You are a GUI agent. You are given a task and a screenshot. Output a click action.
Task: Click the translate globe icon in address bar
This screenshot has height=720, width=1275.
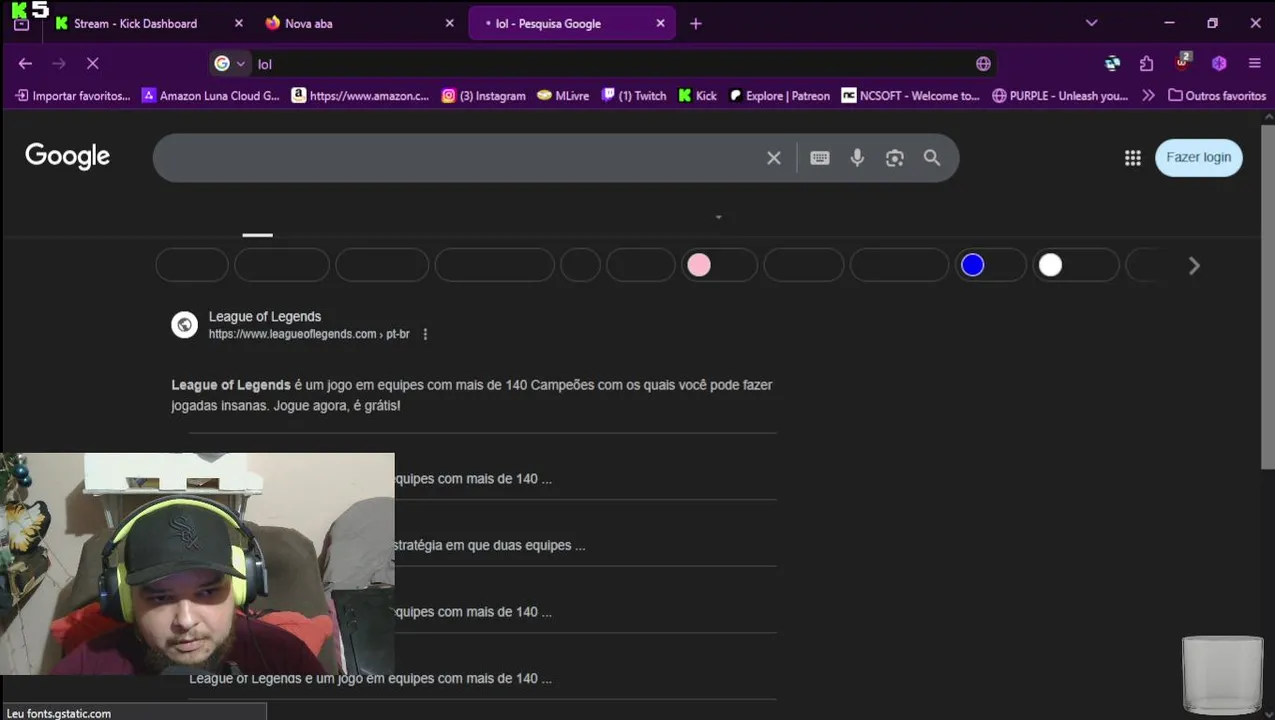point(983,63)
